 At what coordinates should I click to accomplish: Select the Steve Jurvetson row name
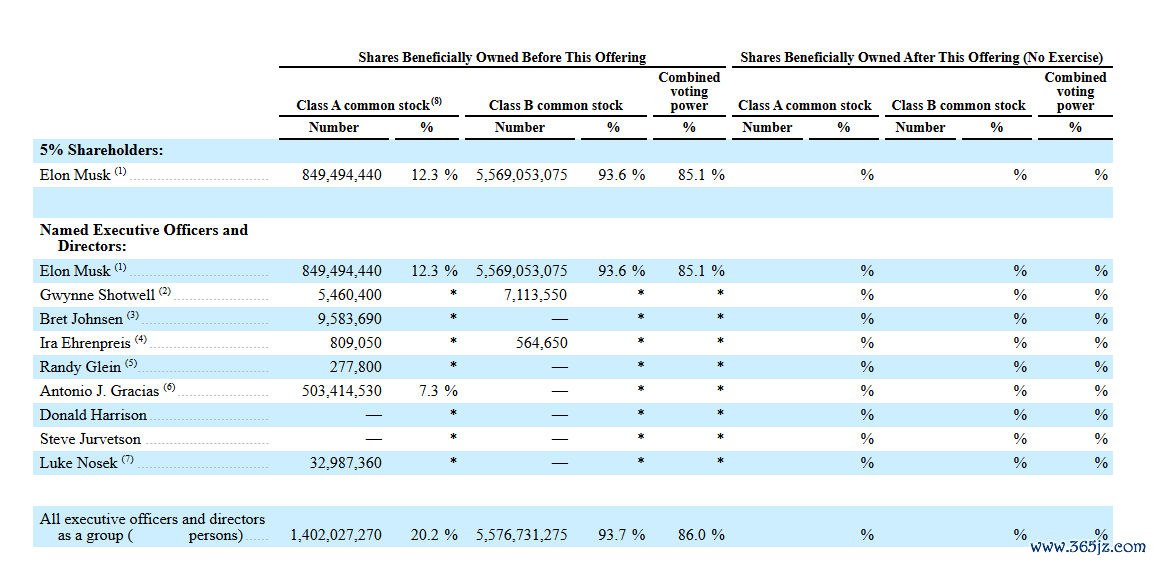pyautogui.click(x=90, y=439)
